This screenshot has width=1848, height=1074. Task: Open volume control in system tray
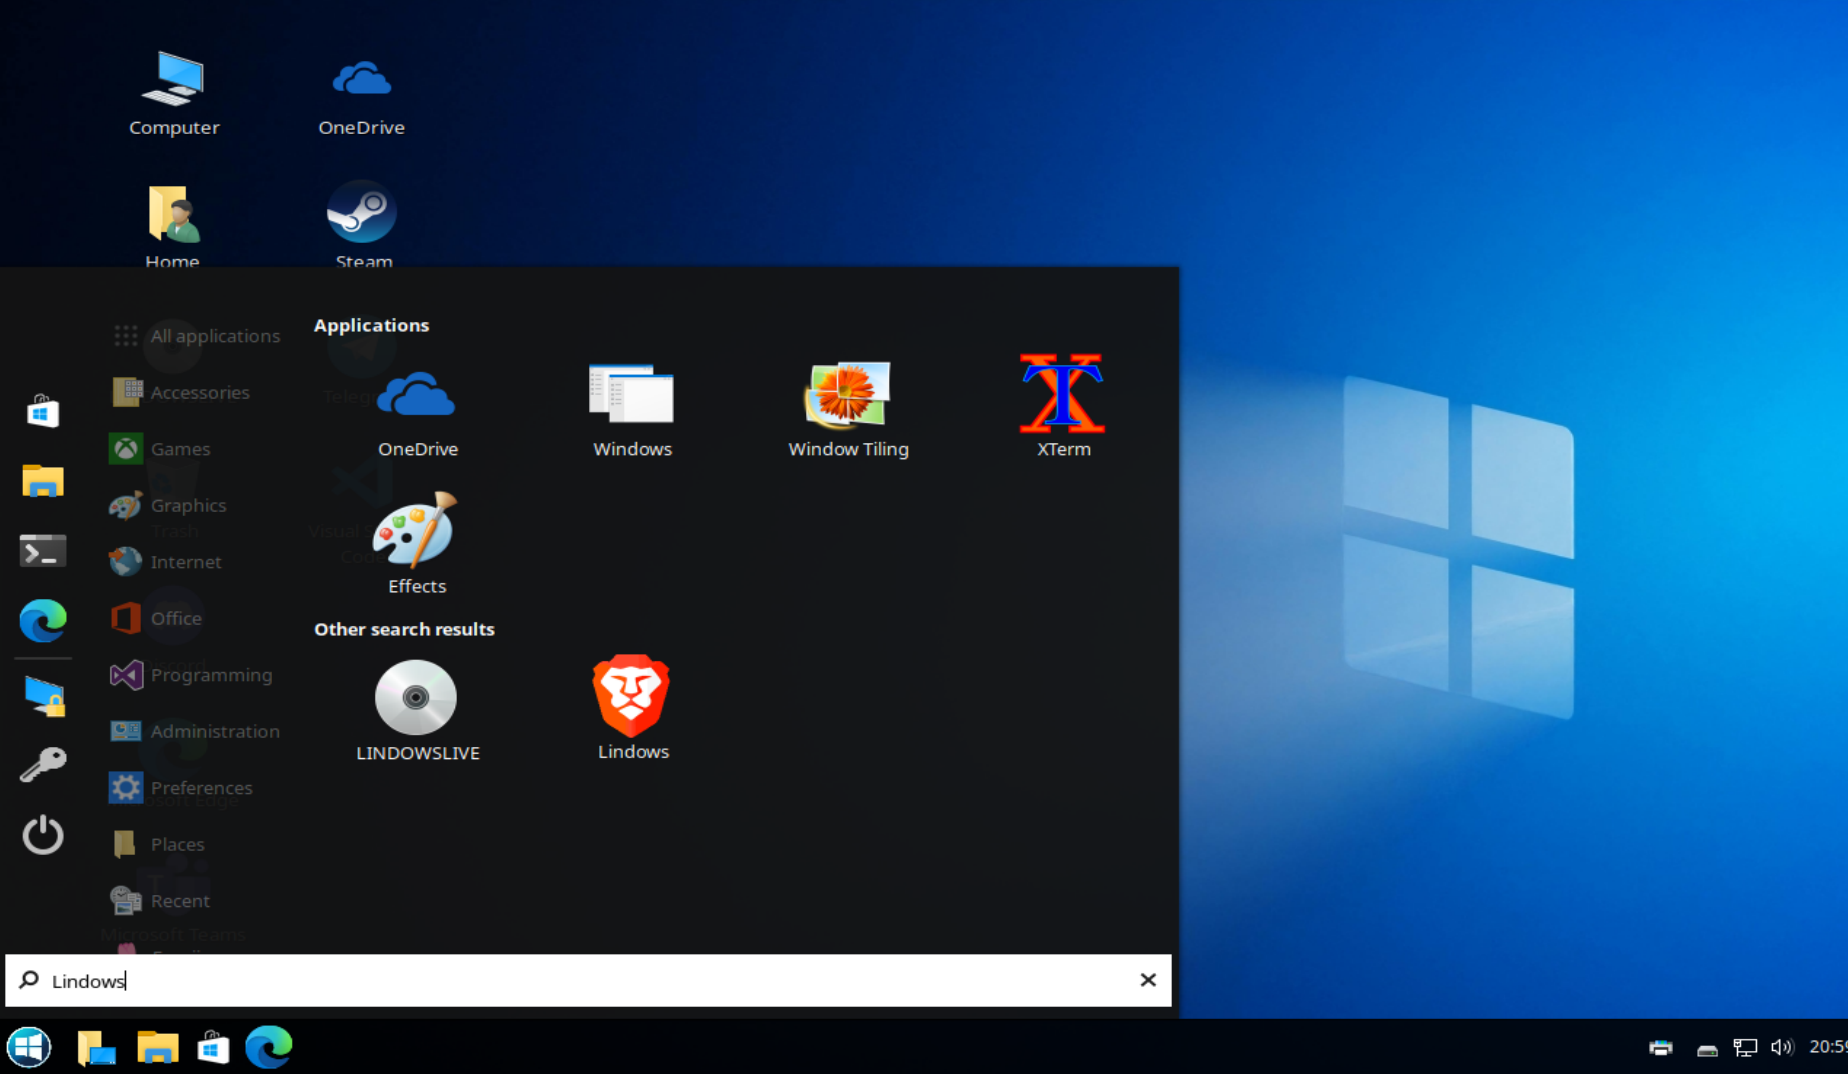pyautogui.click(x=1781, y=1047)
